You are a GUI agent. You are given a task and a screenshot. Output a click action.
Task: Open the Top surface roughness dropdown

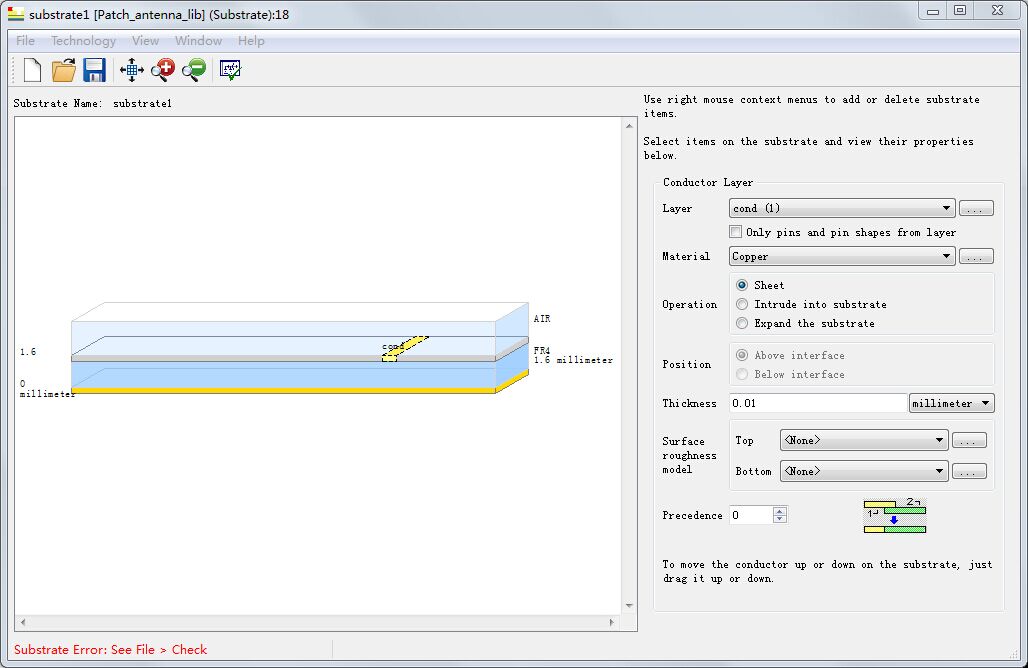tap(864, 440)
